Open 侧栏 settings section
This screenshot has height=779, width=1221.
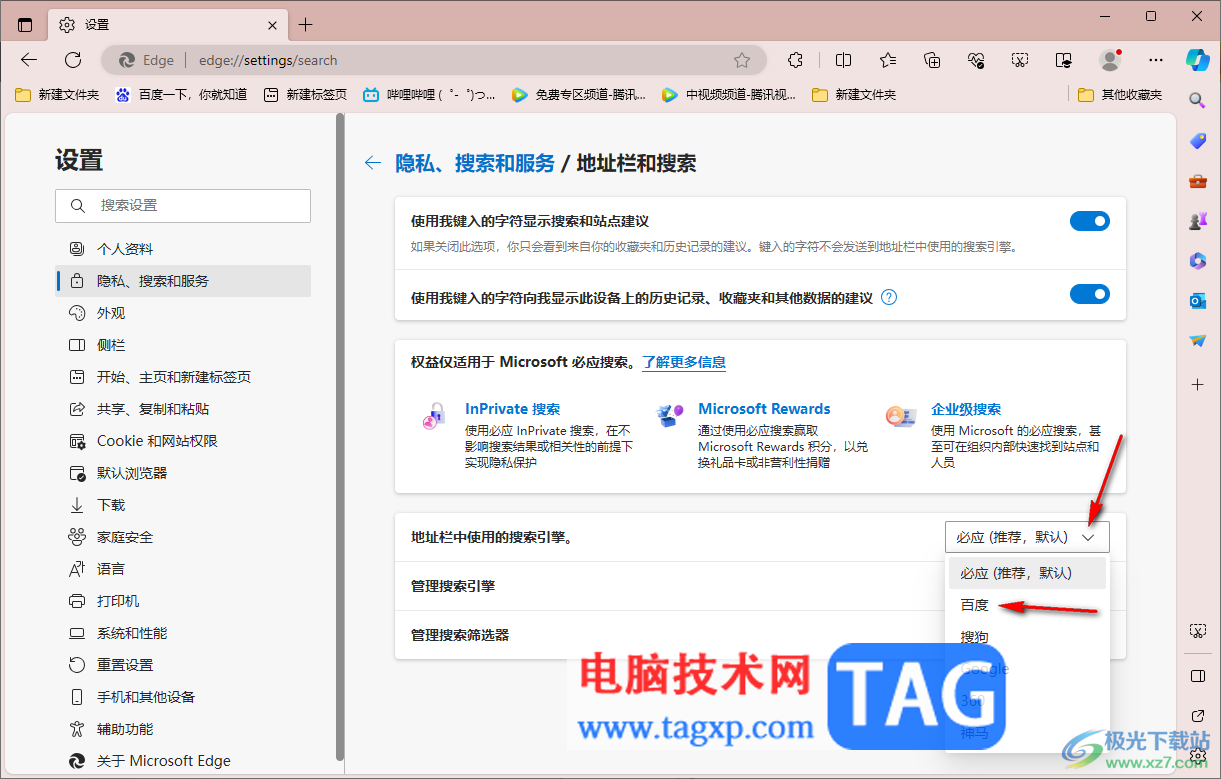pyautogui.click(x=183, y=345)
